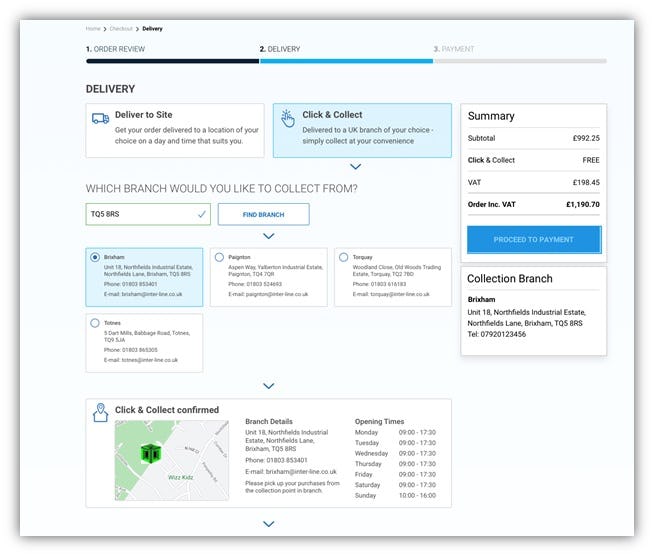Screen dimensions: 654x556
Task: Select the Brixham branch radio button
Action: coord(95,257)
